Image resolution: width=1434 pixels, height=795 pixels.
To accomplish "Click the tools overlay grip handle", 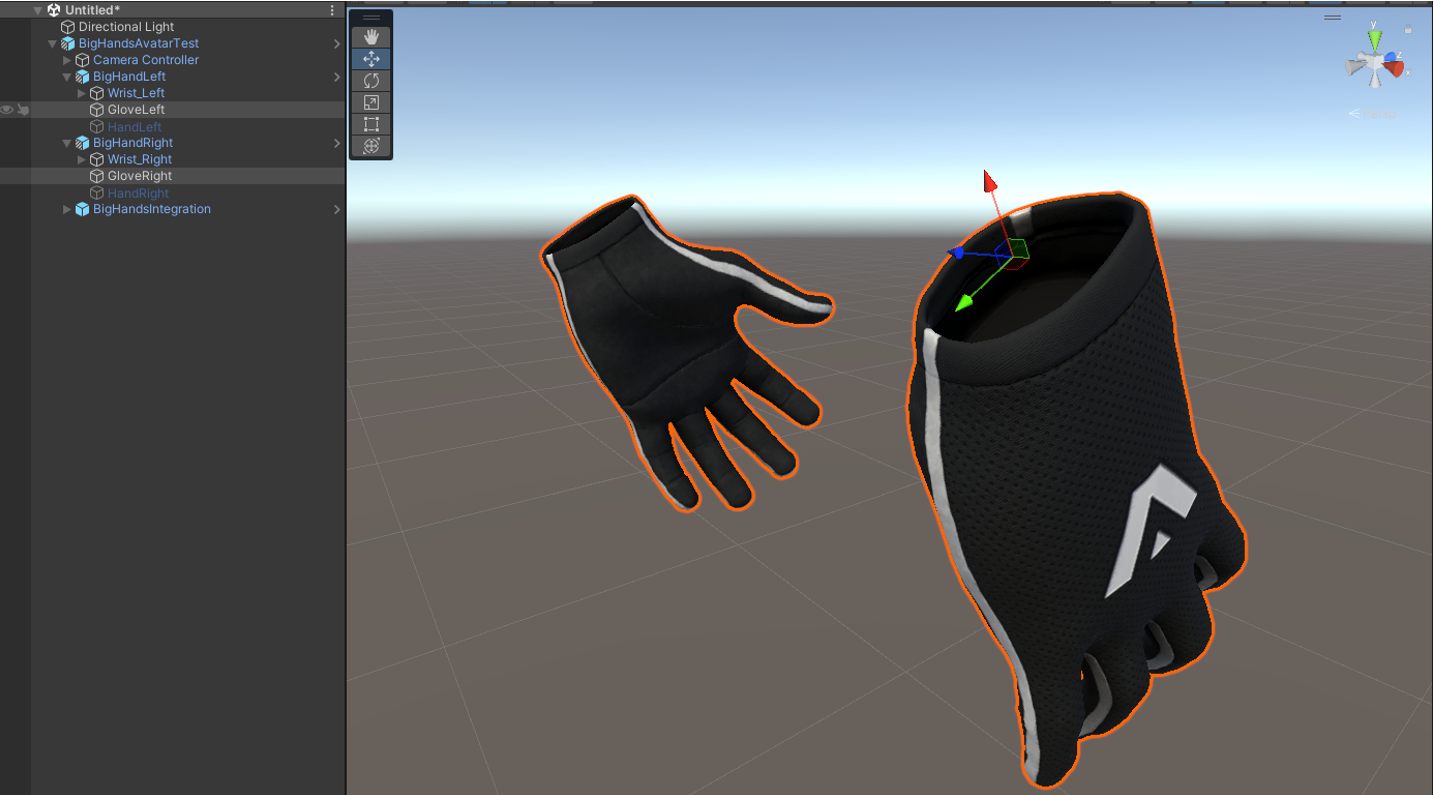I will pos(371,17).
